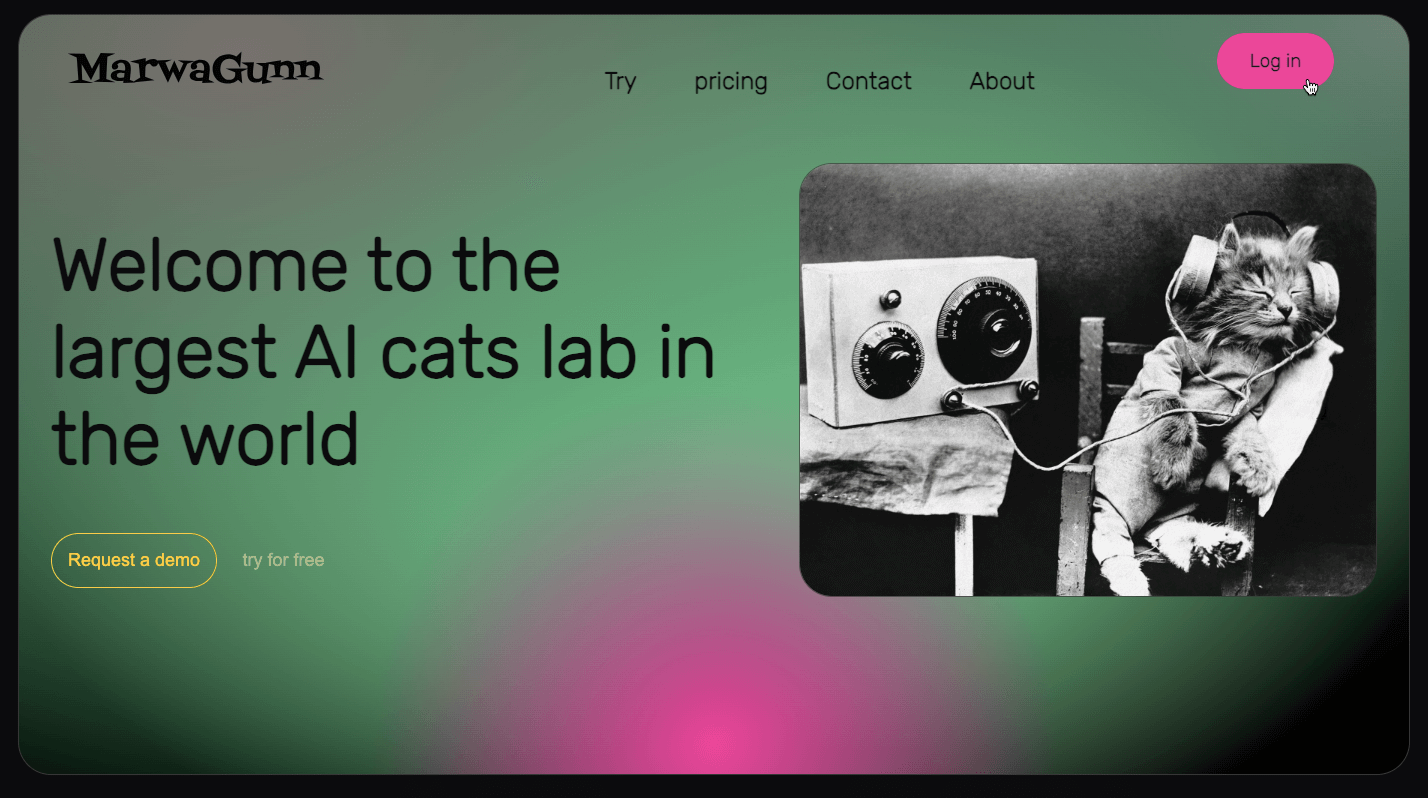1428x798 pixels.
Task: Click the heading words "the world"
Action: (x=205, y=438)
